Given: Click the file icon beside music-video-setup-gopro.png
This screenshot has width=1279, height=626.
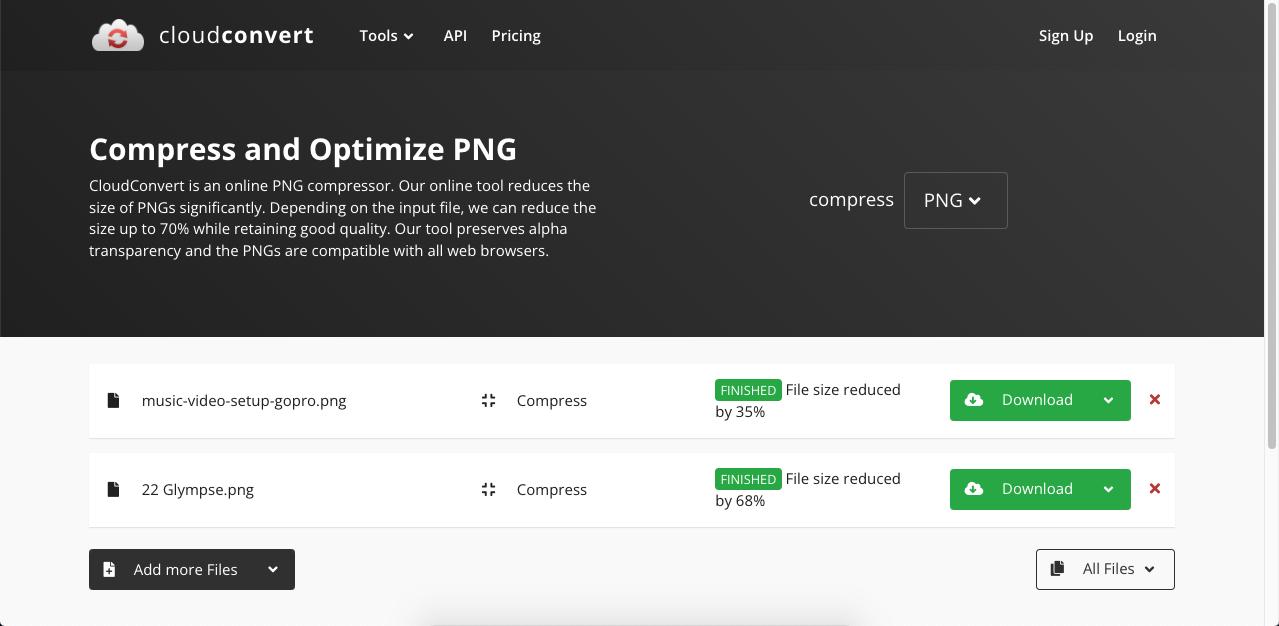Looking at the screenshot, I should tap(113, 400).
